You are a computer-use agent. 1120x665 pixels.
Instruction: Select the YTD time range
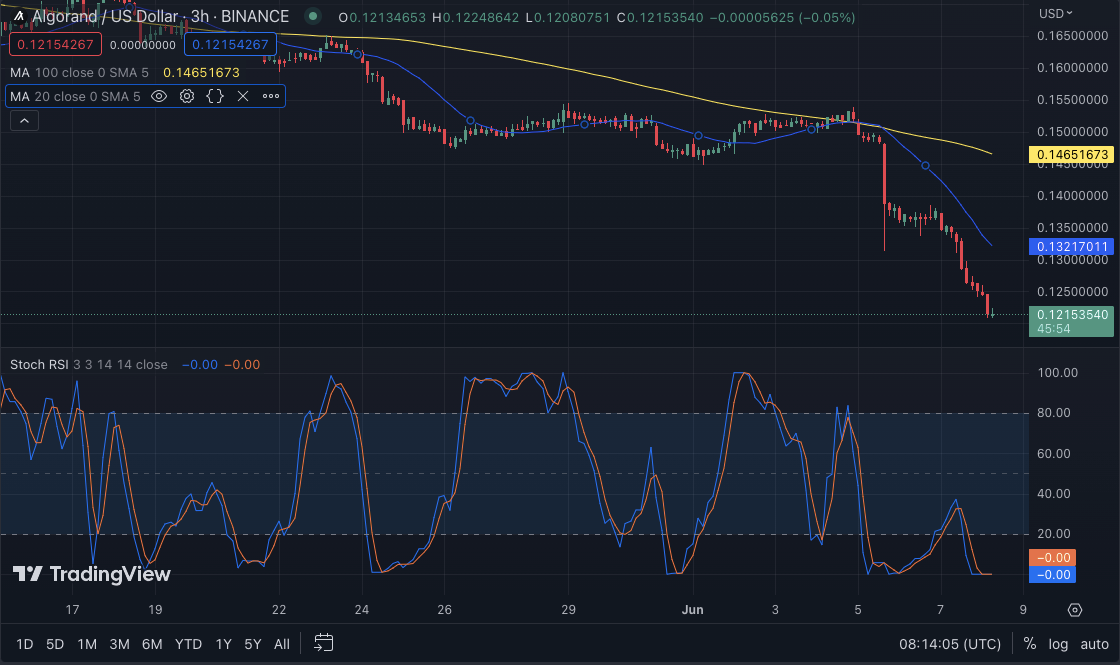point(188,644)
